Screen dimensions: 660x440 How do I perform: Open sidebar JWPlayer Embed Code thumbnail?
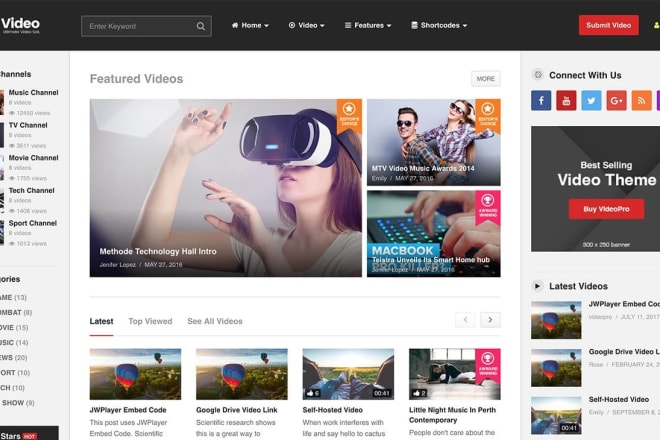point(556,320)
